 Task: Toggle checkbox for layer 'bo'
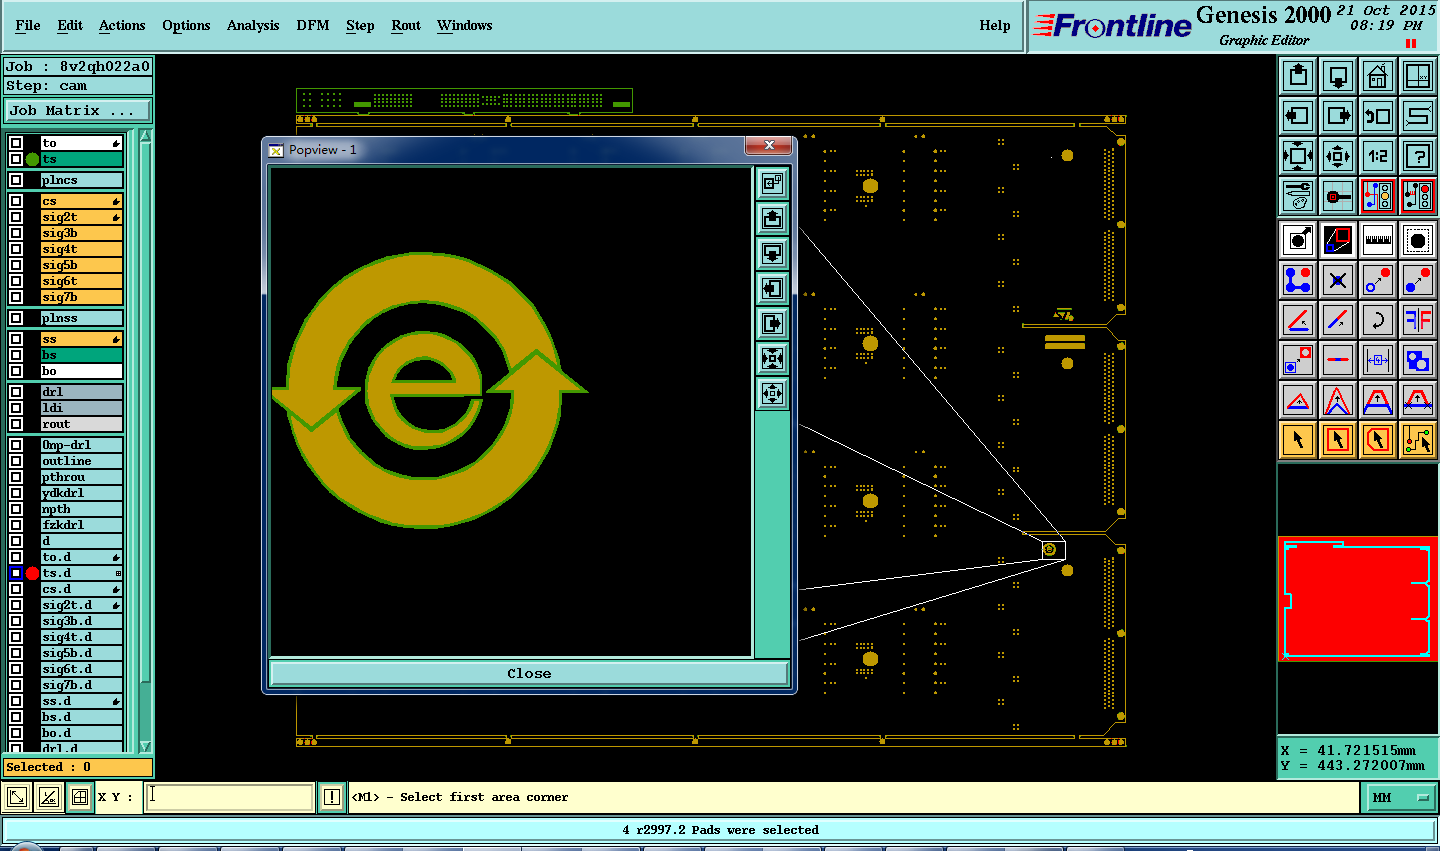pos(16,371)
